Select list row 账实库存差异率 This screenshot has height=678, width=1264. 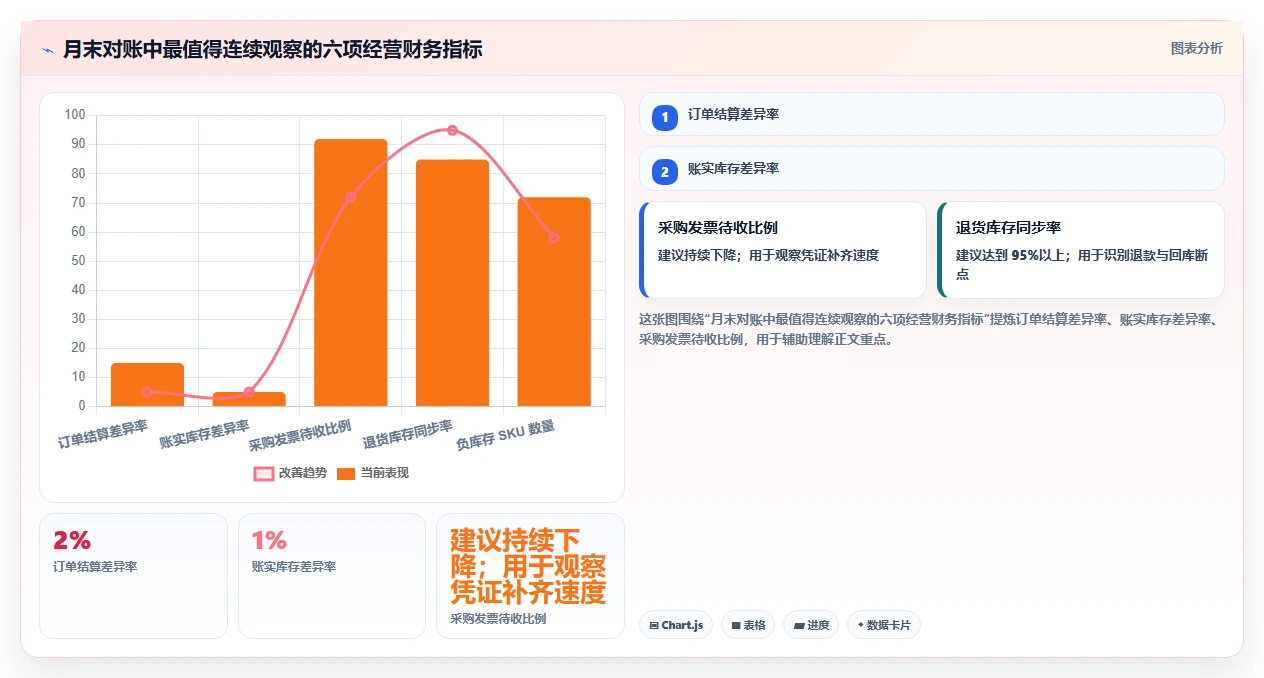pos(932,168)
